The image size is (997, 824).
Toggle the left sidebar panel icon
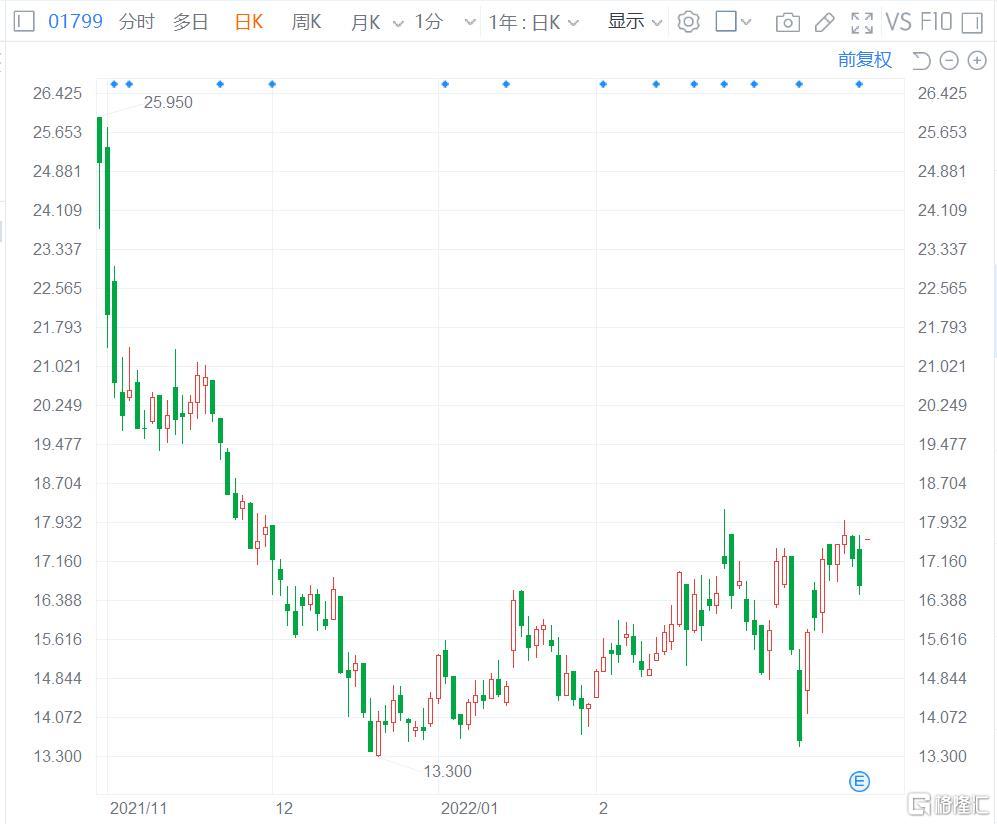(24, 21)
